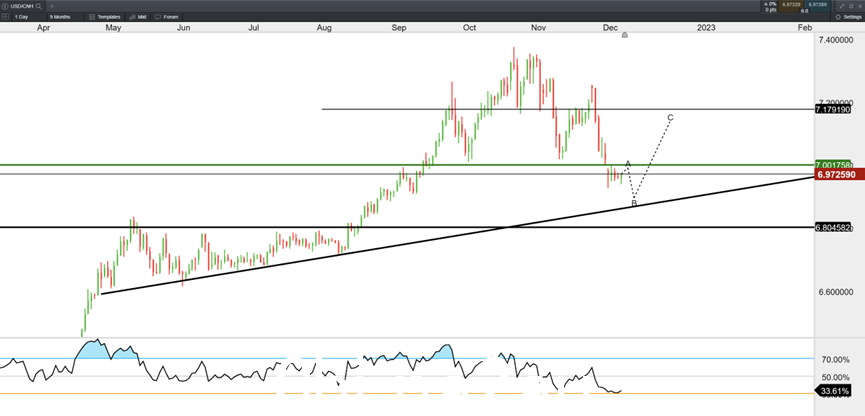Viewport: 865px width, 416px height.
Task: Open chart Settings gear
Action: tap(849, 17)
